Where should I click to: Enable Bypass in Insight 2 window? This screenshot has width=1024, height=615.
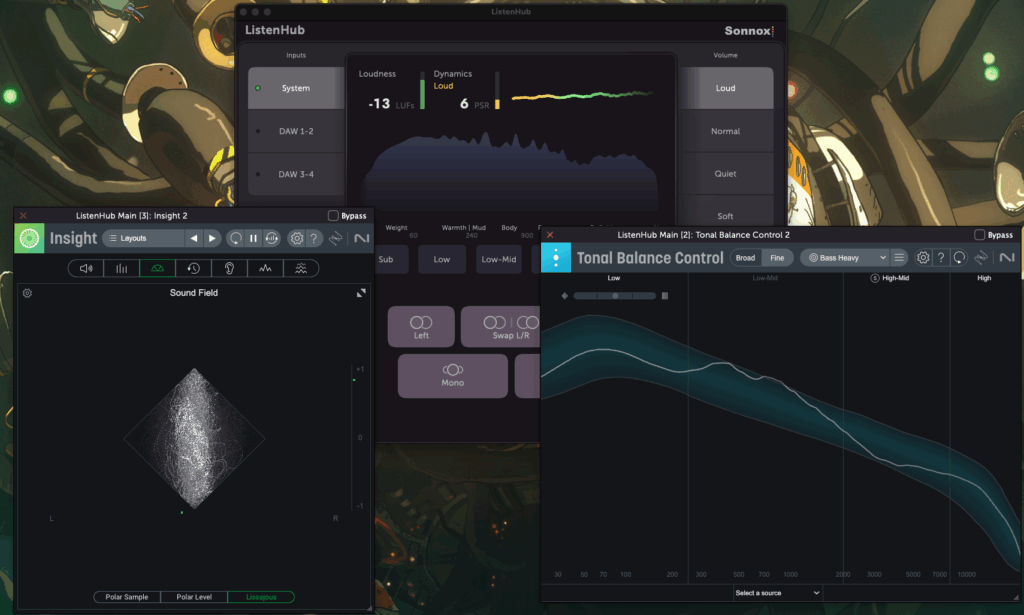(x=333, y=215)
